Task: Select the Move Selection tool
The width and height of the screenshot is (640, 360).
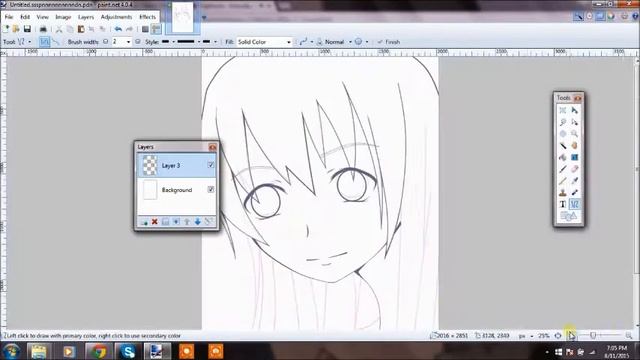Action: click(574, 122)
